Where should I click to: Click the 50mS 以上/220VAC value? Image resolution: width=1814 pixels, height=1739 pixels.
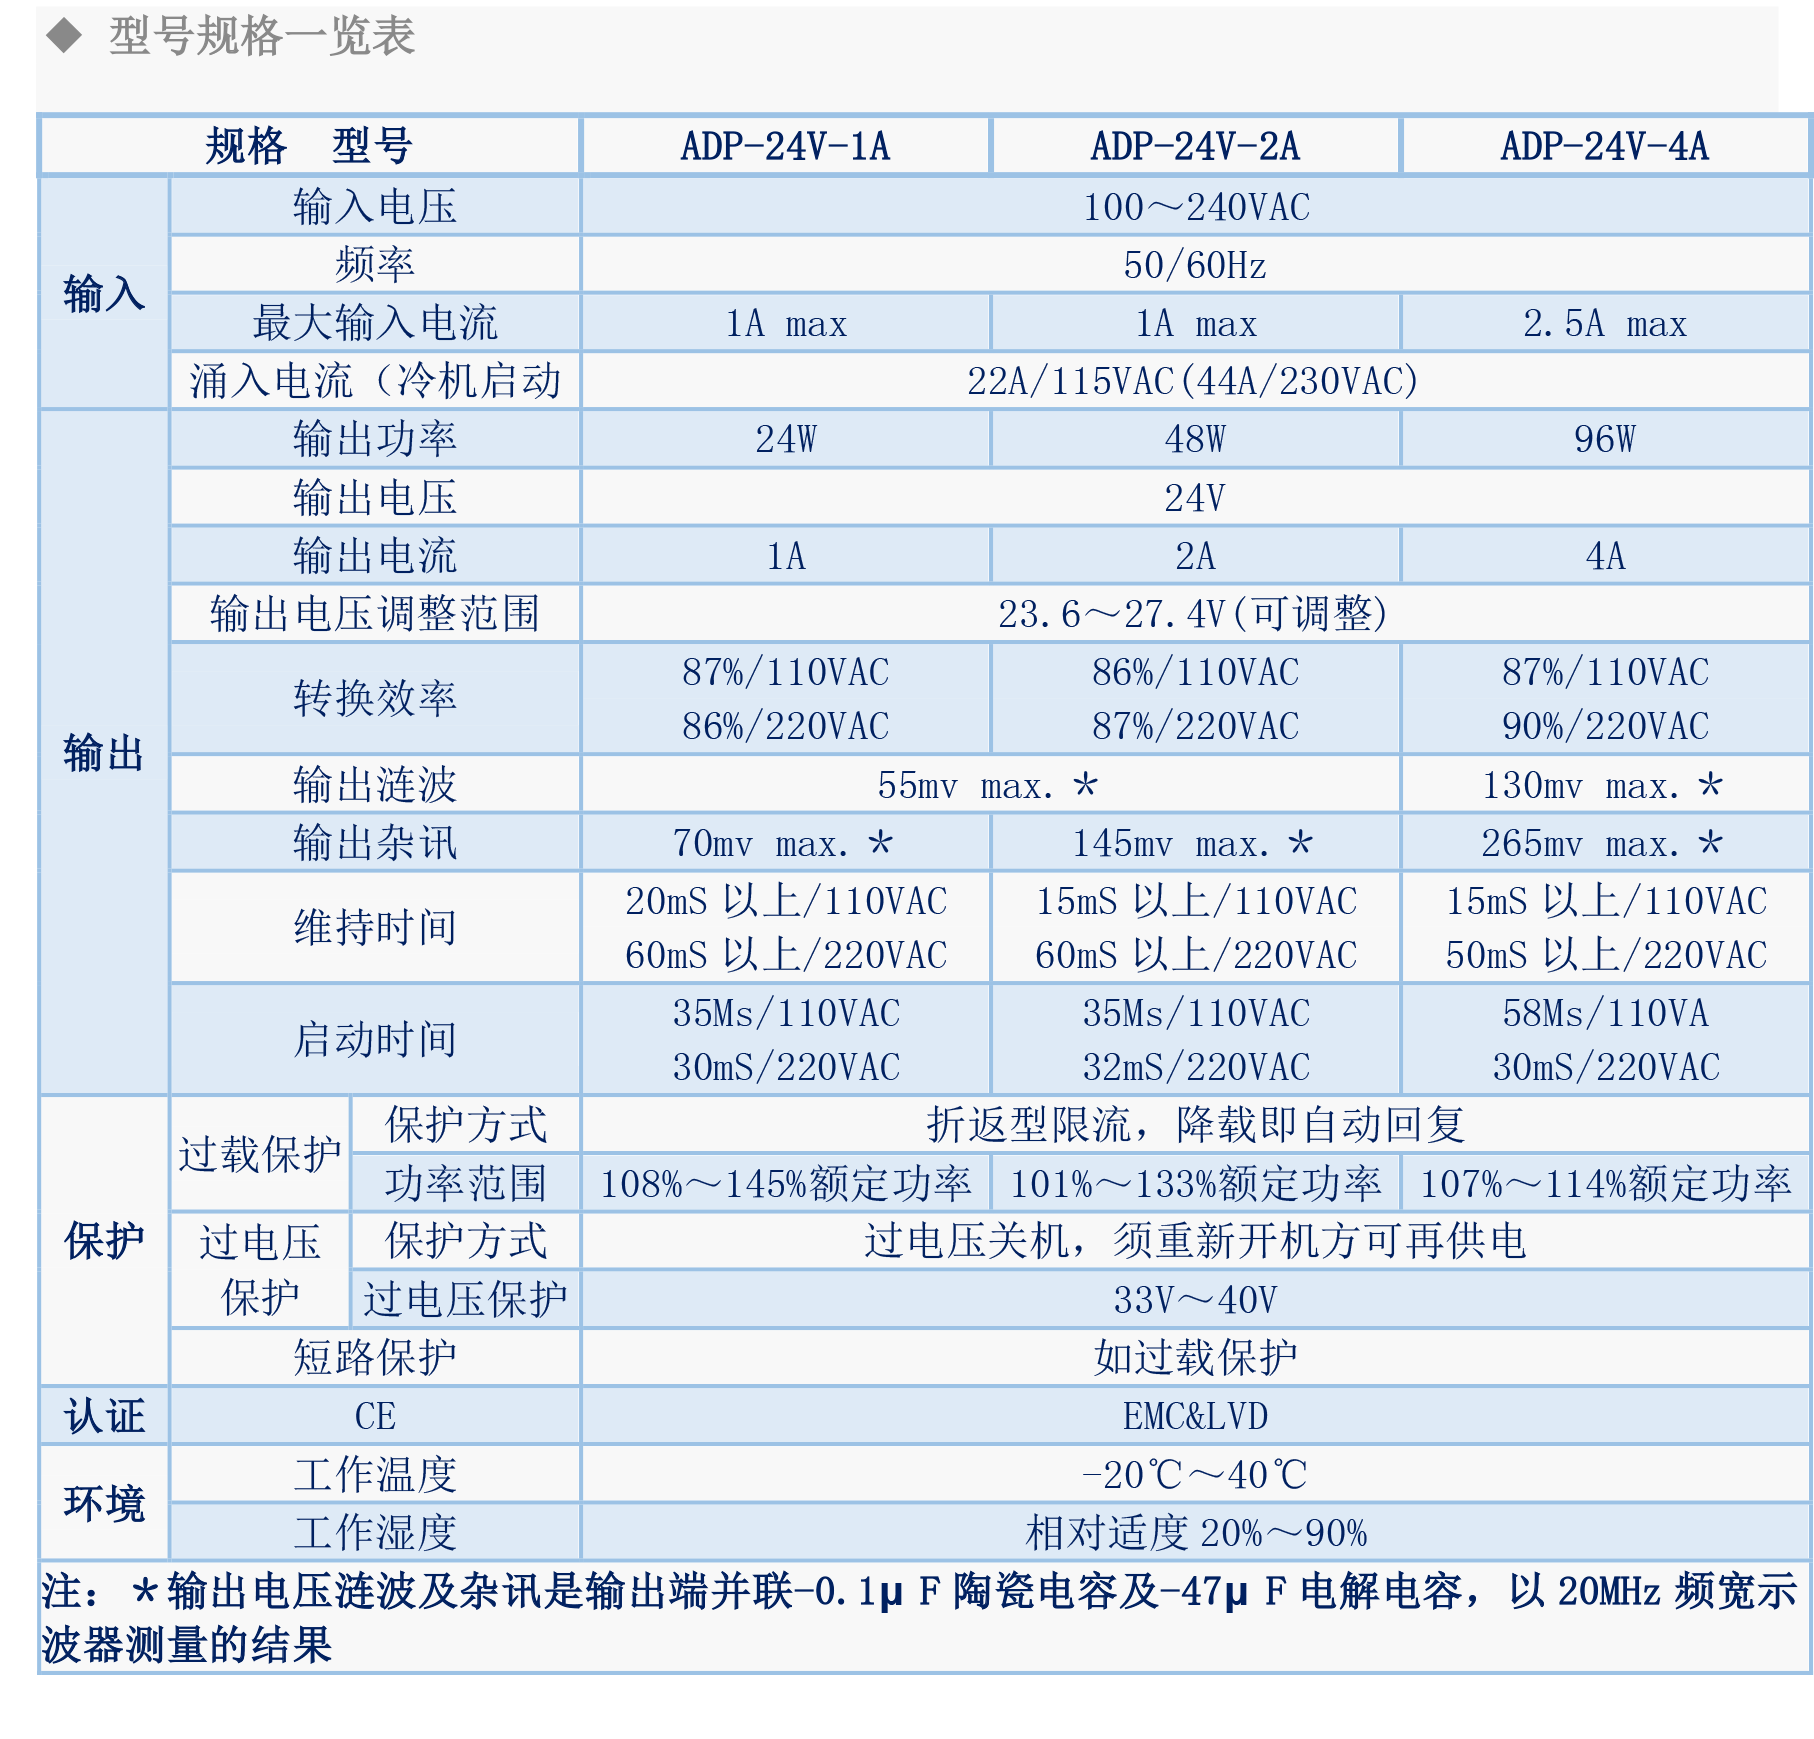1605,955
